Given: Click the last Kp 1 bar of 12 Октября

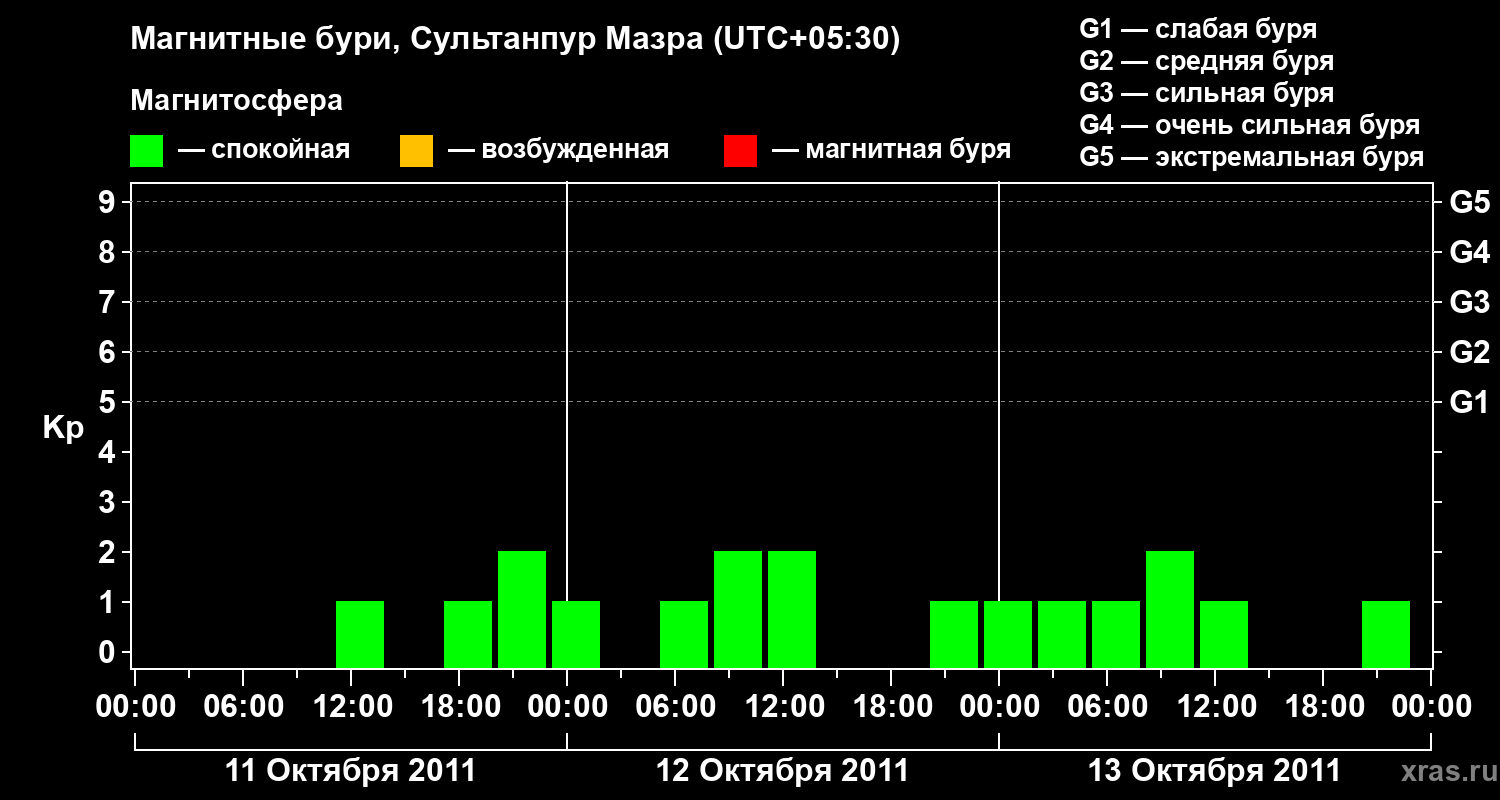Looking at the screenshot, I should point(954,634).
